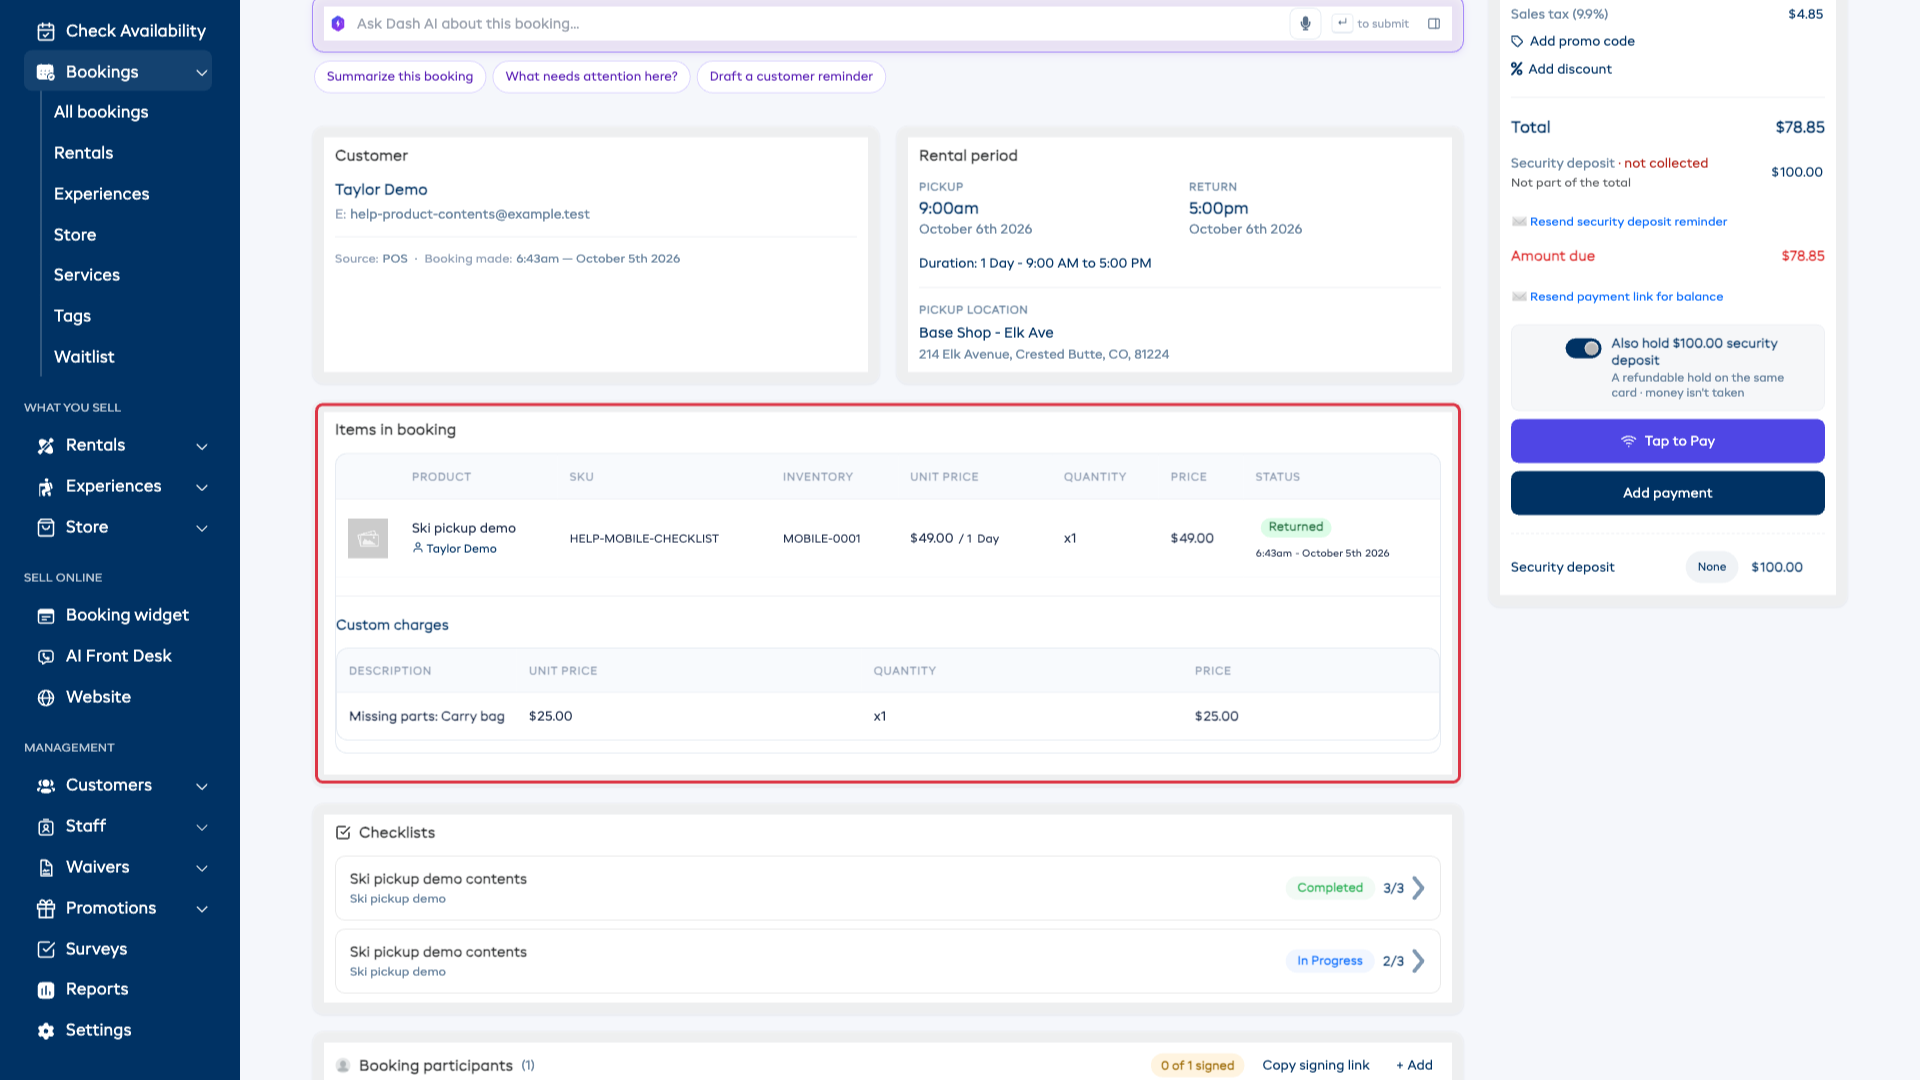The image size is (1920, 1080).
Task: Click the Dash AI logo icon in prompt bar
Action: [338, 23]
